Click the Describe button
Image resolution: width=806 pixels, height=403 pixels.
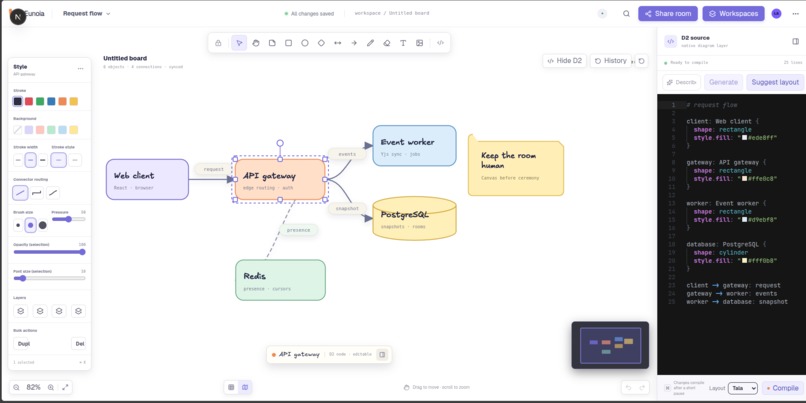click(x=682, y=82)
